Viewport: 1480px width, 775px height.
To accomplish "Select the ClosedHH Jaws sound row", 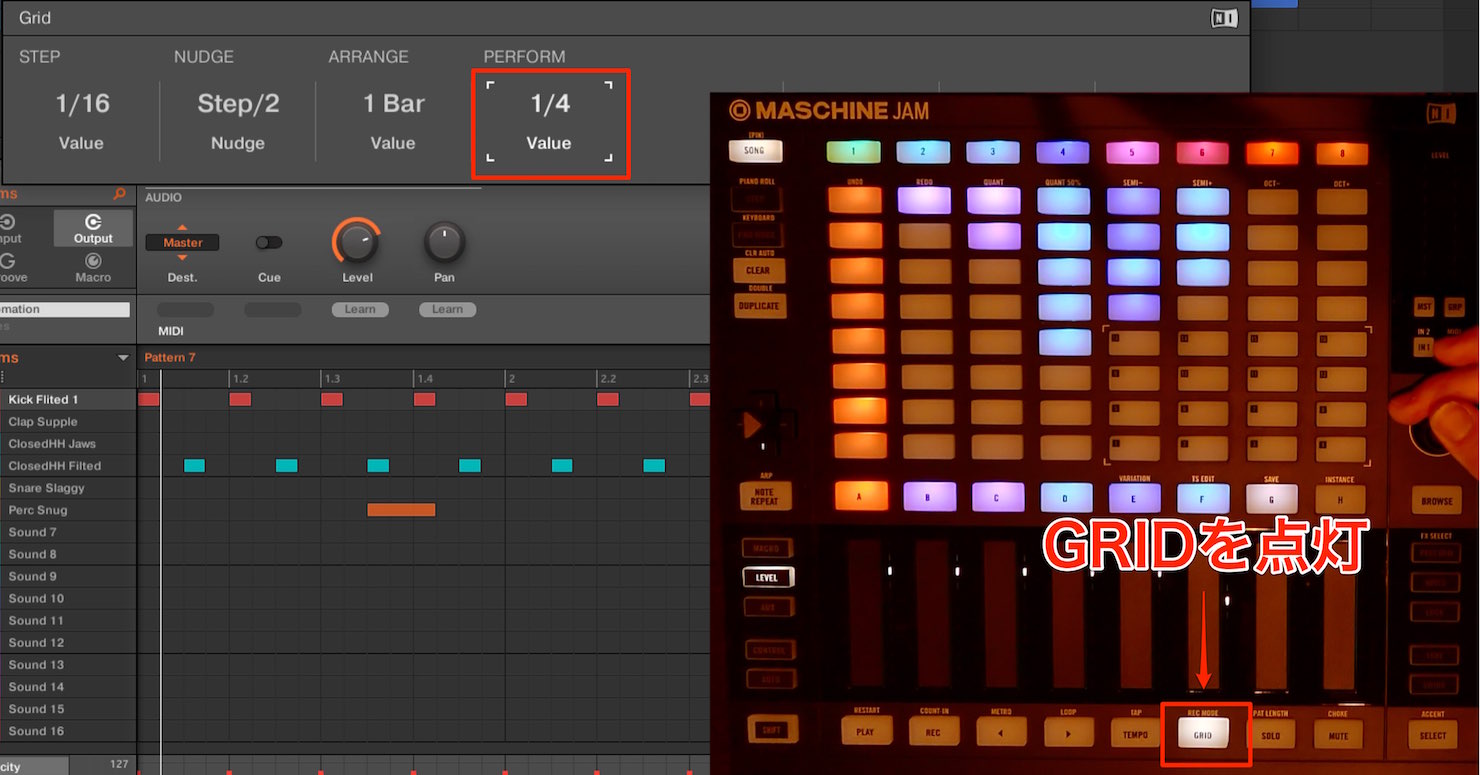I will [x=68, y=444].
